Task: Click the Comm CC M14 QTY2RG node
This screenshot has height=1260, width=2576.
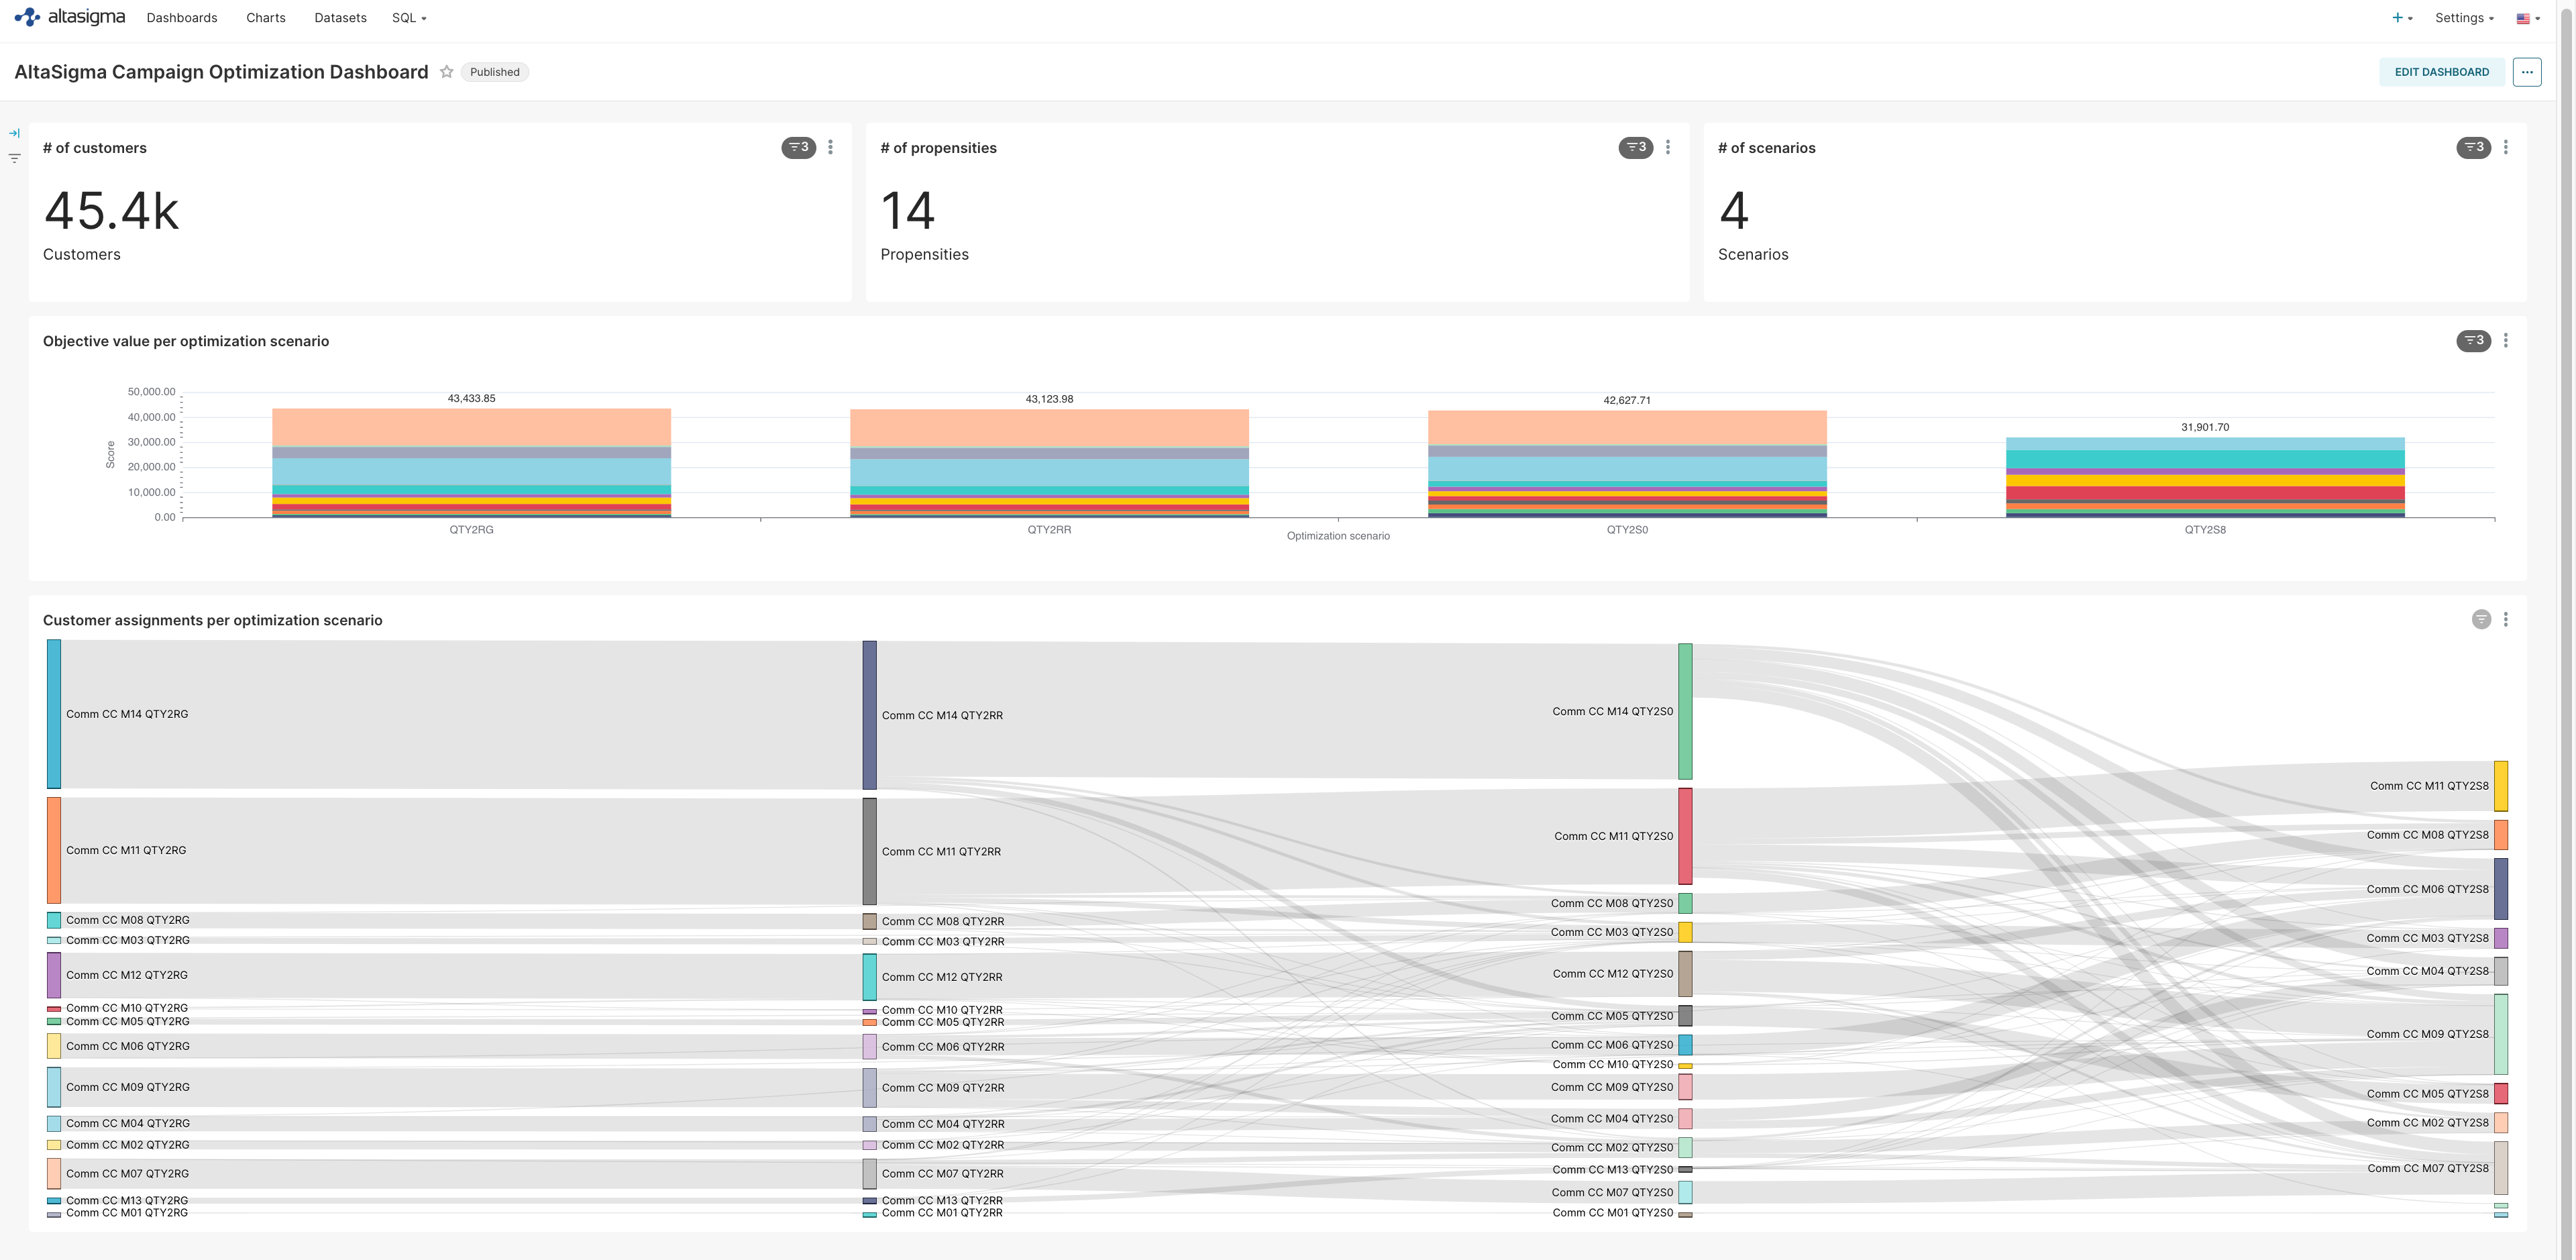Action: (x=54, y=714)
